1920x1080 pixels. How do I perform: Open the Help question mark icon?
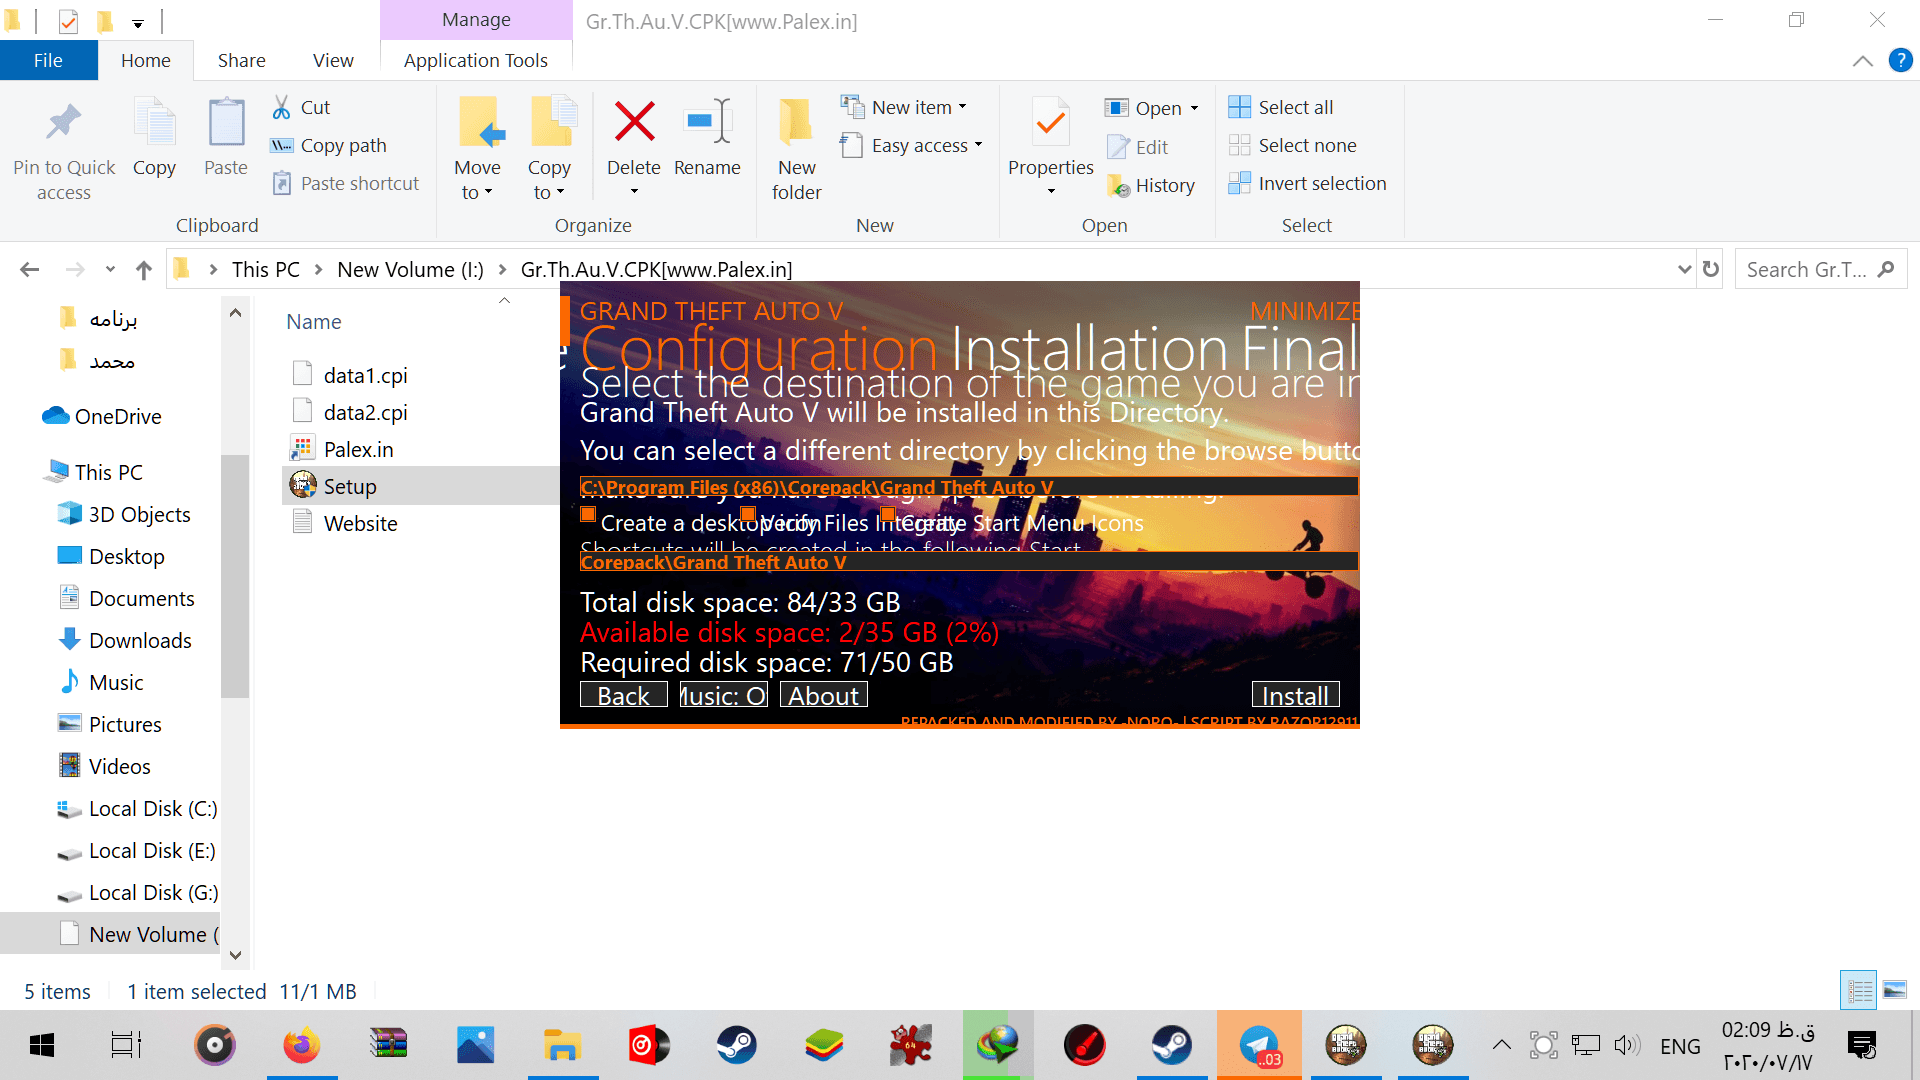coord(1900,61)
